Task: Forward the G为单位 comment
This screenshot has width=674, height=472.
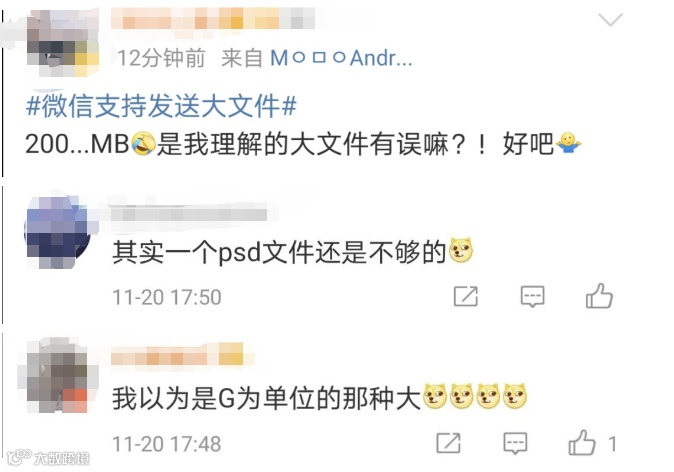Action: click(448, 443)
